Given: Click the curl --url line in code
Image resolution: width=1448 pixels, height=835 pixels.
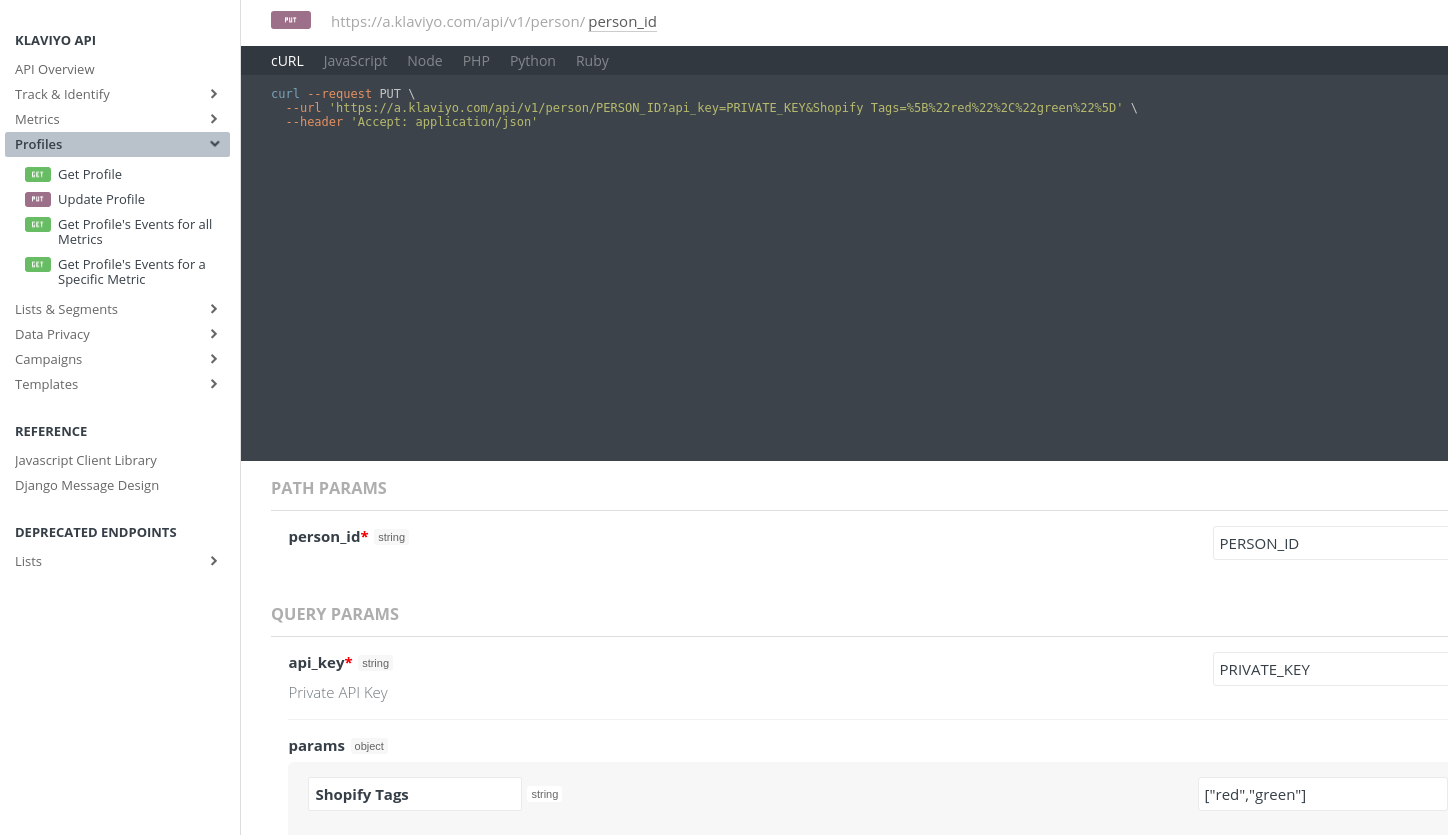Looking at the screenshot, I should [x=711, y=107].
